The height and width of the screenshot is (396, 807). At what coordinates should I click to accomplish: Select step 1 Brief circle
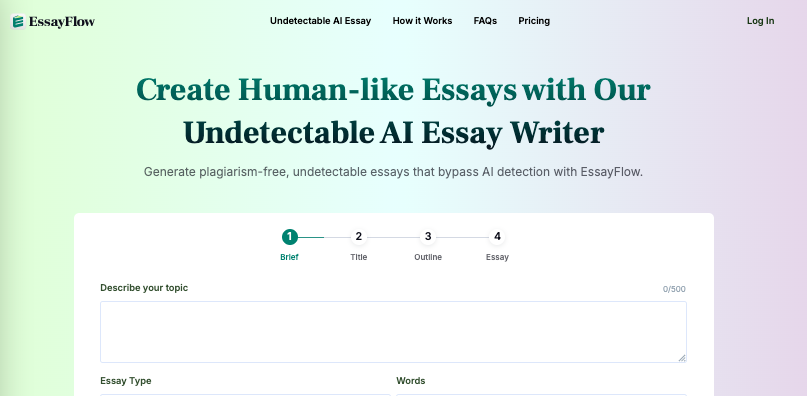tap(290, 237)
